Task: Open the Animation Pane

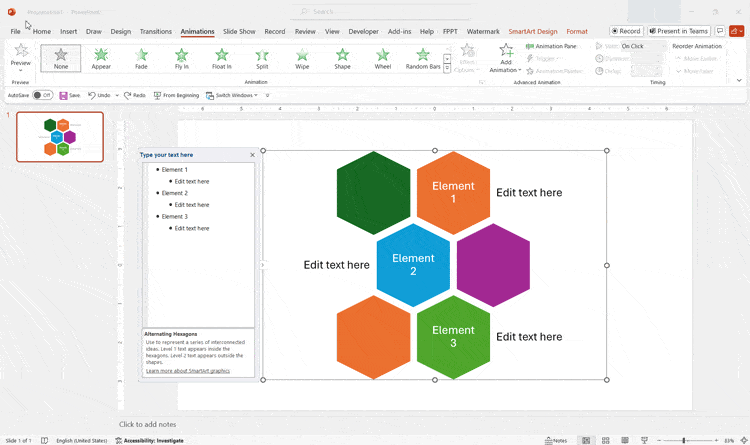Action: click(551, 46)
